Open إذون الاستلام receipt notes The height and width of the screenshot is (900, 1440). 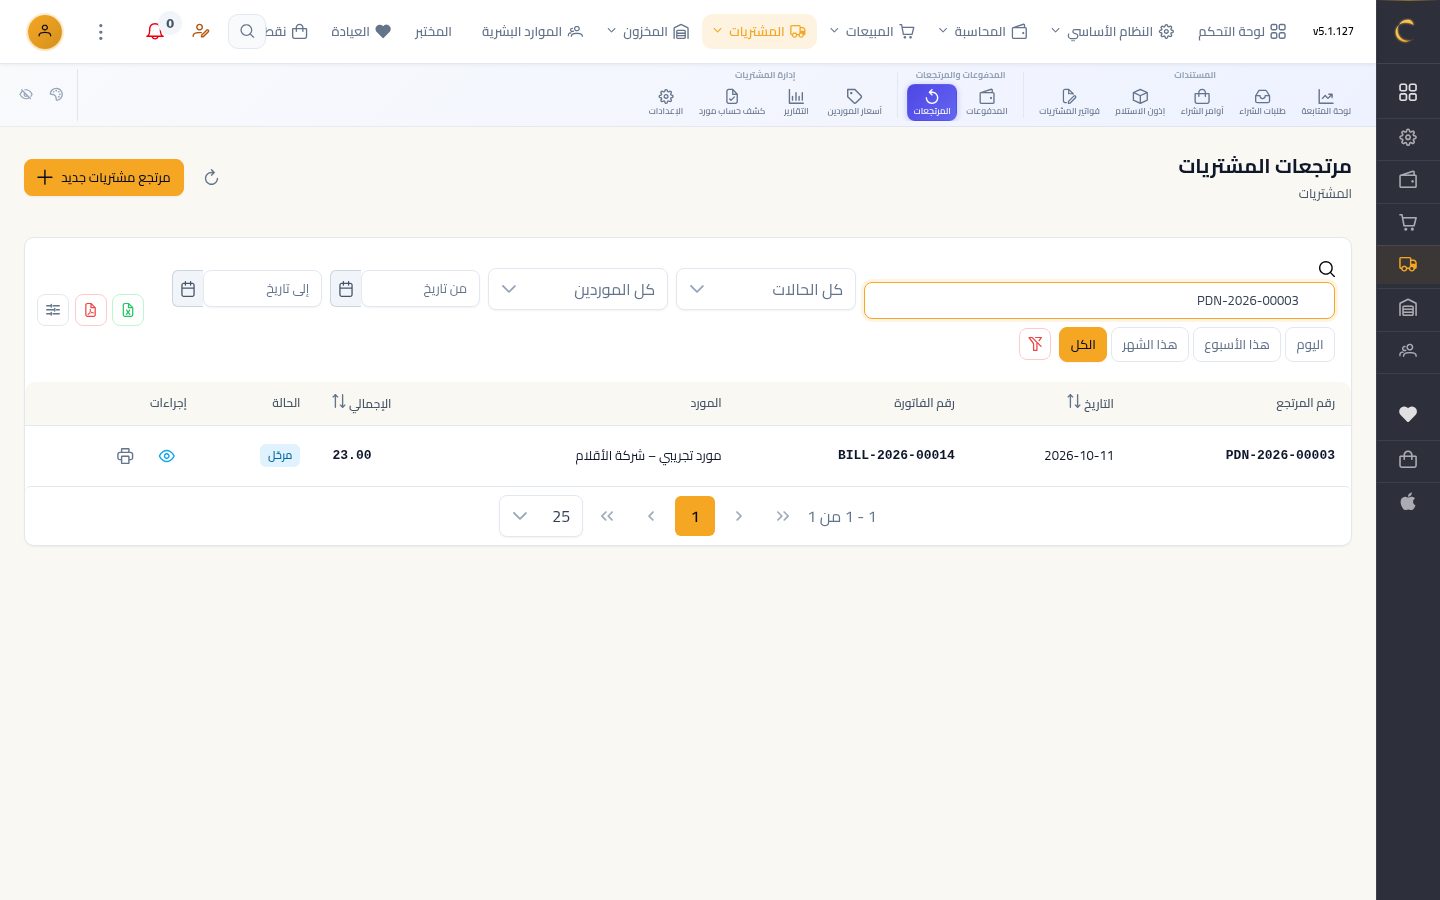tap(1140, 102)
